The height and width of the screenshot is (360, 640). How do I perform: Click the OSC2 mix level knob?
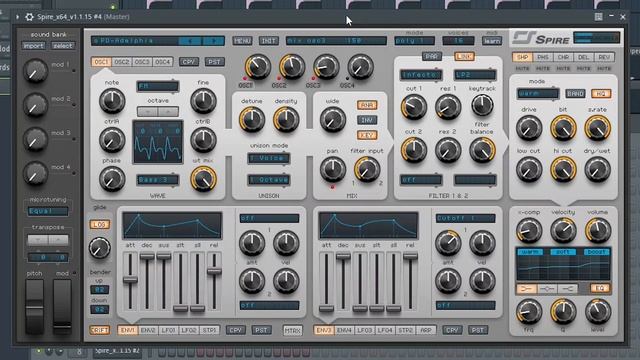pos(292,67)
